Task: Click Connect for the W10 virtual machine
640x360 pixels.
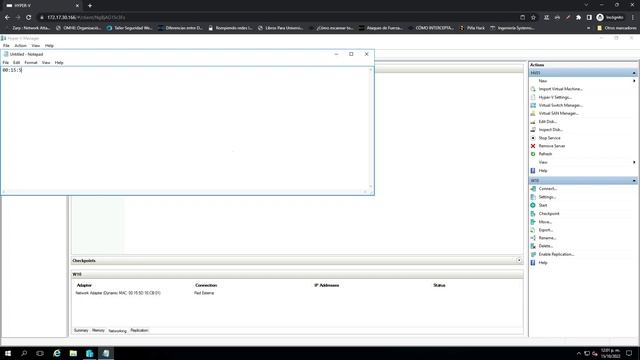Action: (547, 189)
